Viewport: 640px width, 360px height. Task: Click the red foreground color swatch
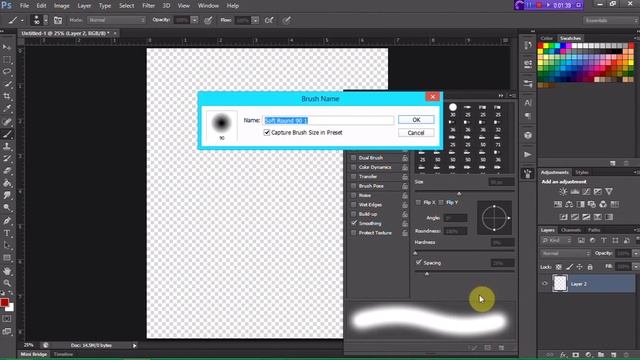pos(4,302)
